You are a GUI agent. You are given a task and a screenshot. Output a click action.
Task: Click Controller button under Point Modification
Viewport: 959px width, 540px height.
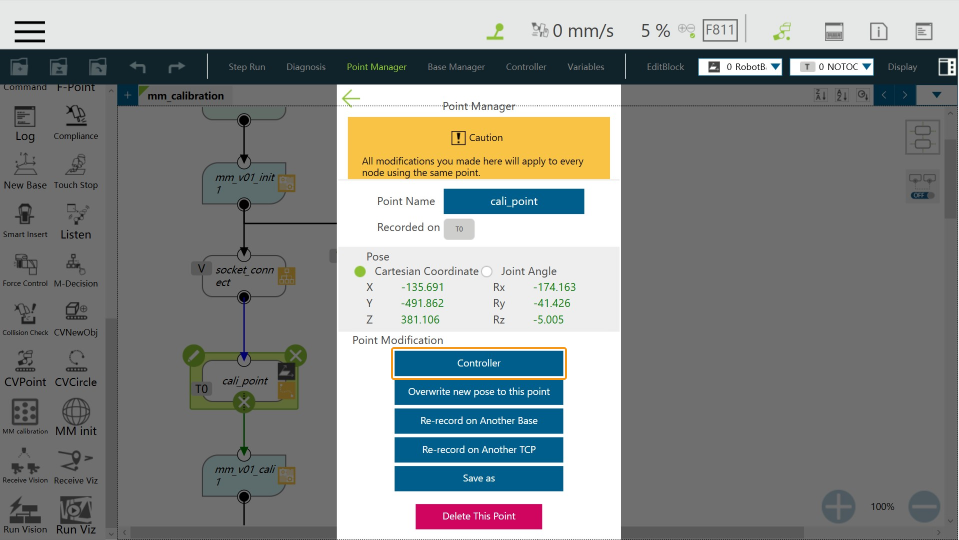[x=479, y=363]
